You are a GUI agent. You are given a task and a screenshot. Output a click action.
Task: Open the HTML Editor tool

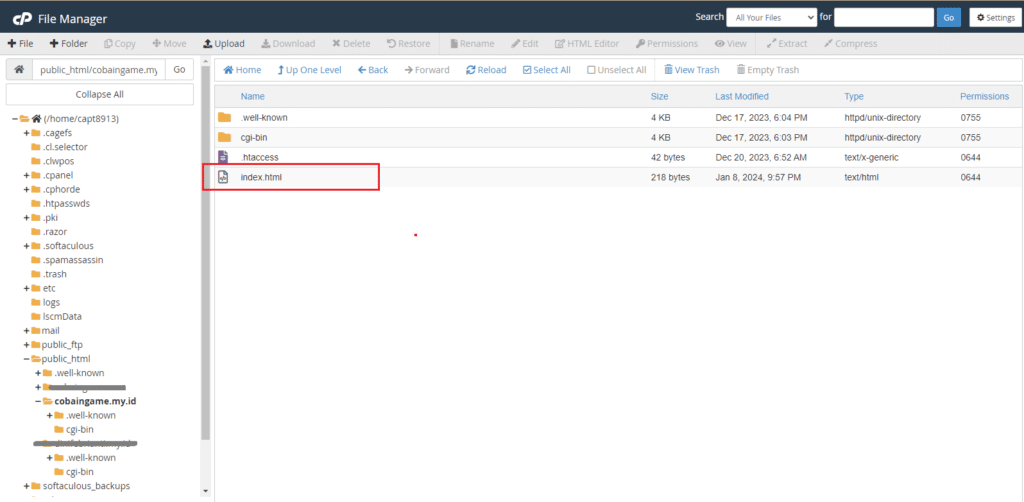[586, 44]
